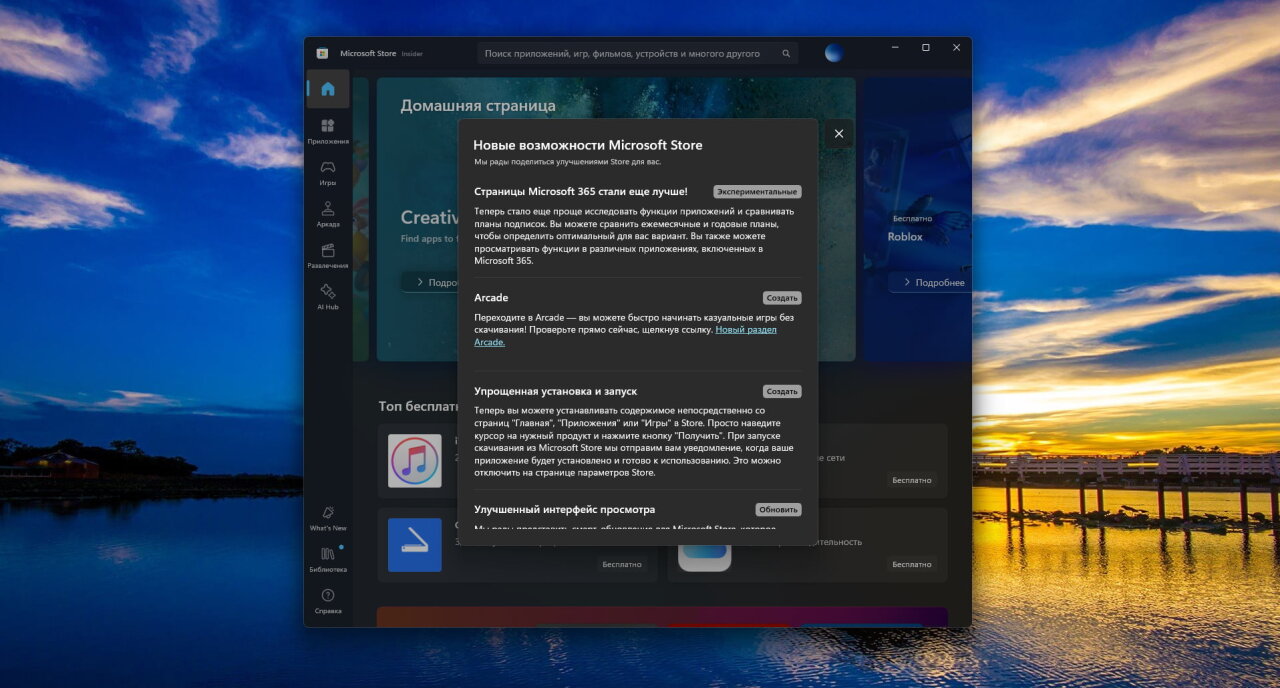Click the Microsoft Store logo icon
This screenshot has width=1280, height=688.
click(322, 54)
